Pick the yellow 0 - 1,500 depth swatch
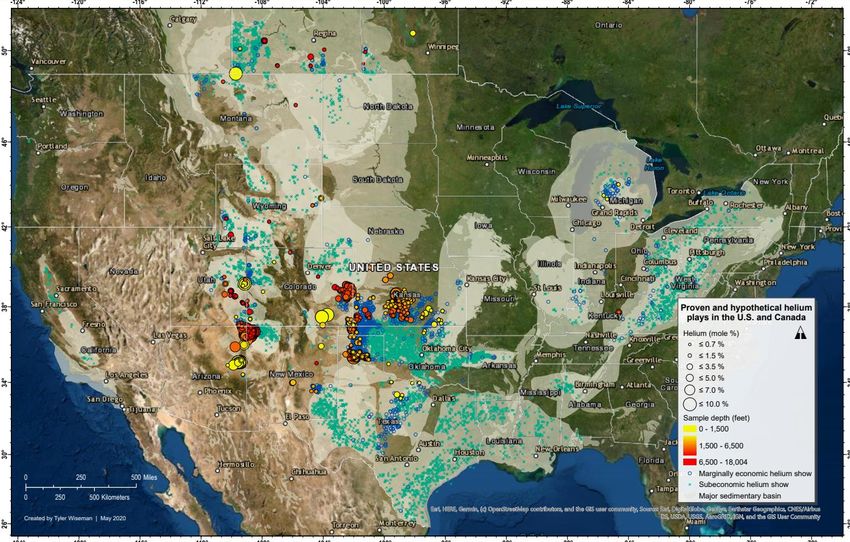850x542 pixels. (689, 429)
